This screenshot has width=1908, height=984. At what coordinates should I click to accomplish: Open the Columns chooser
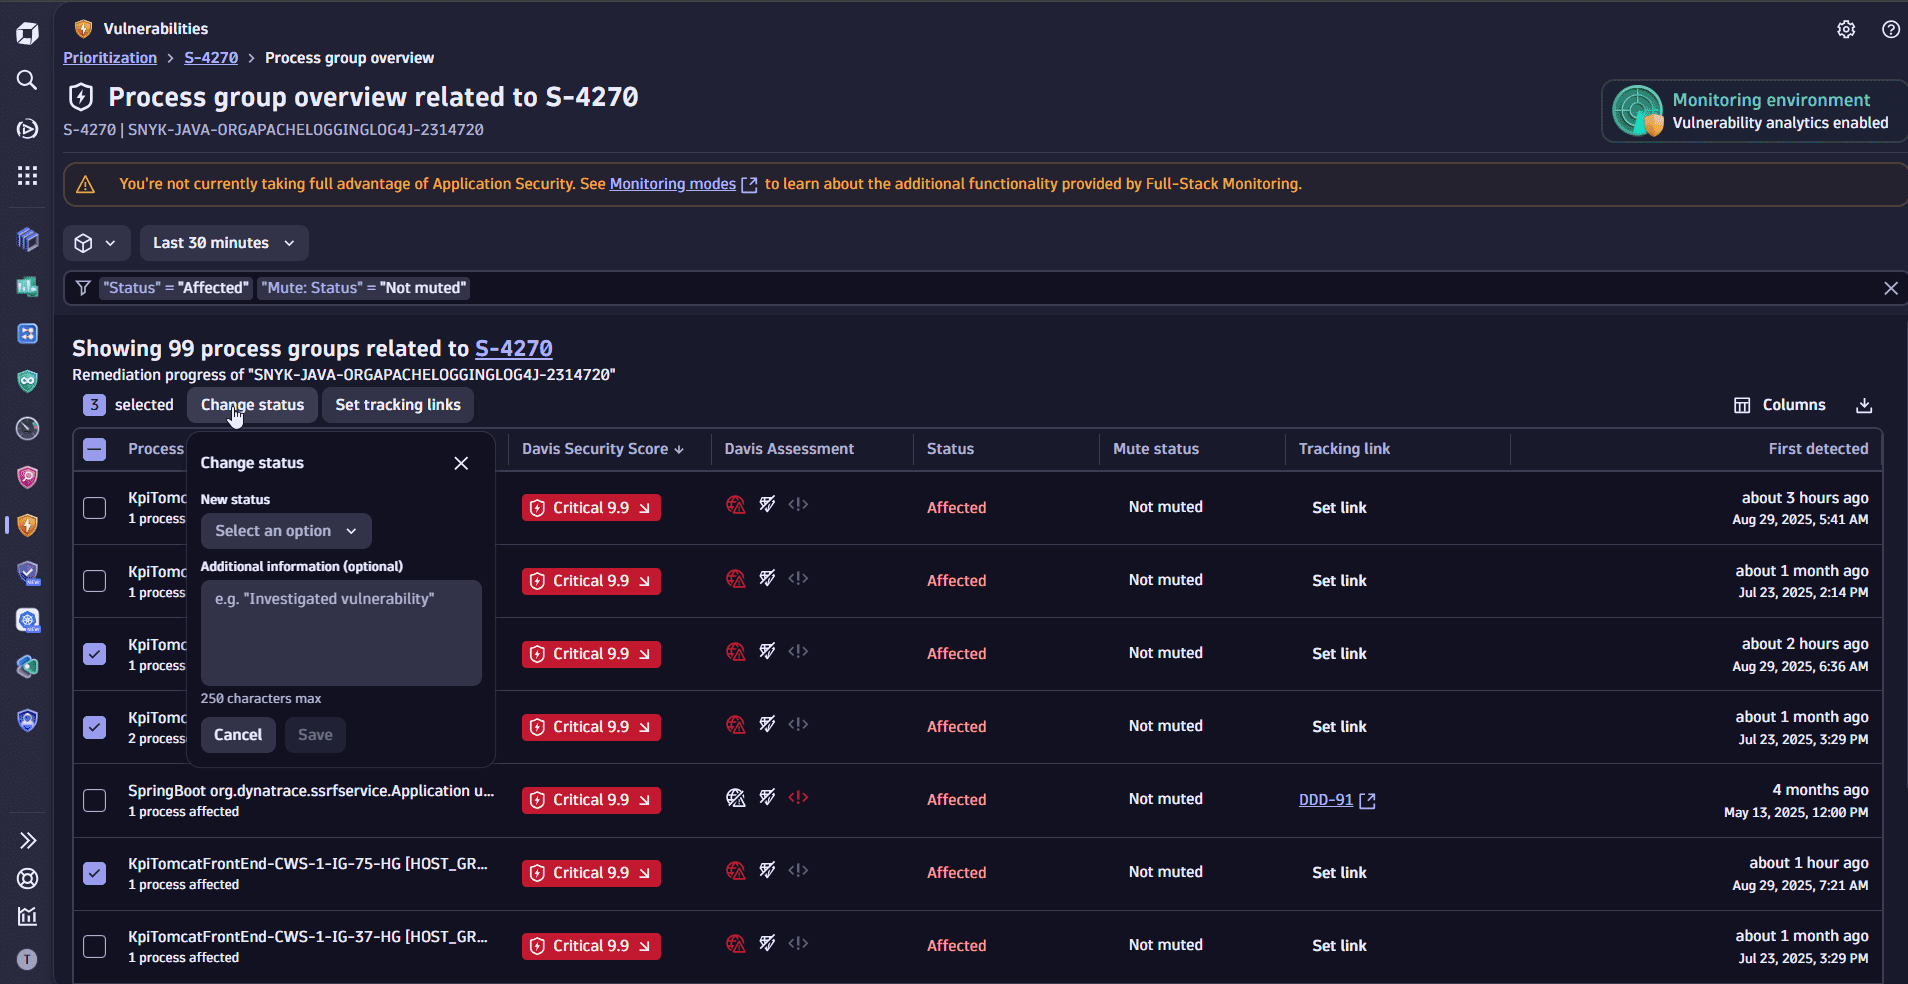(x=1779, y=405)
